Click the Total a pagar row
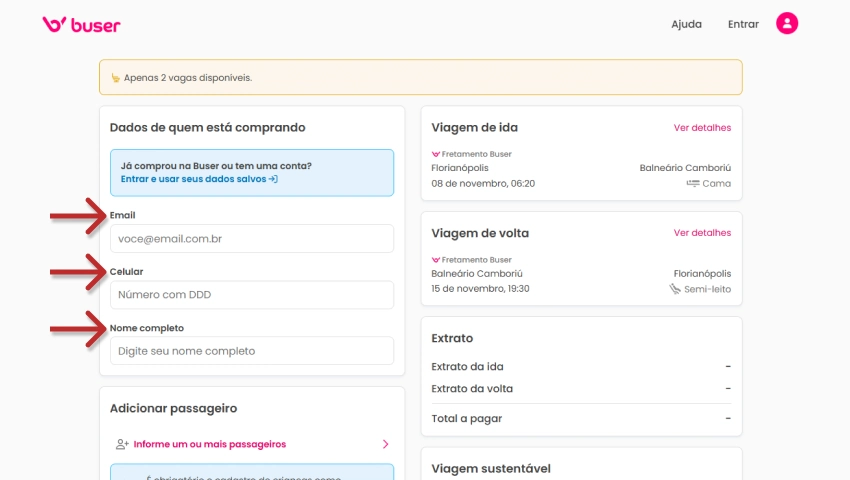This screenshot has height=480, width=850. click(x=581, y=419)
